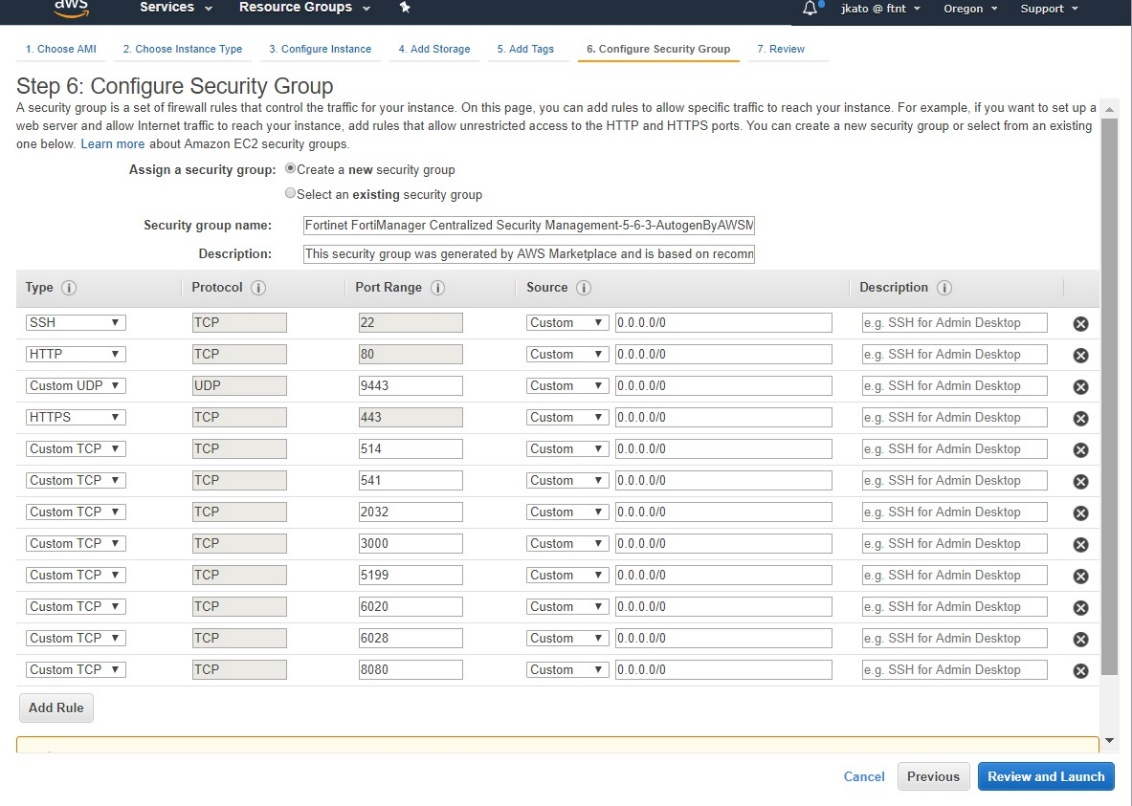Select an existing security group option
The height and width of the screenshot is (806, 1132).
pyautogui.click(x=290, y=191)
